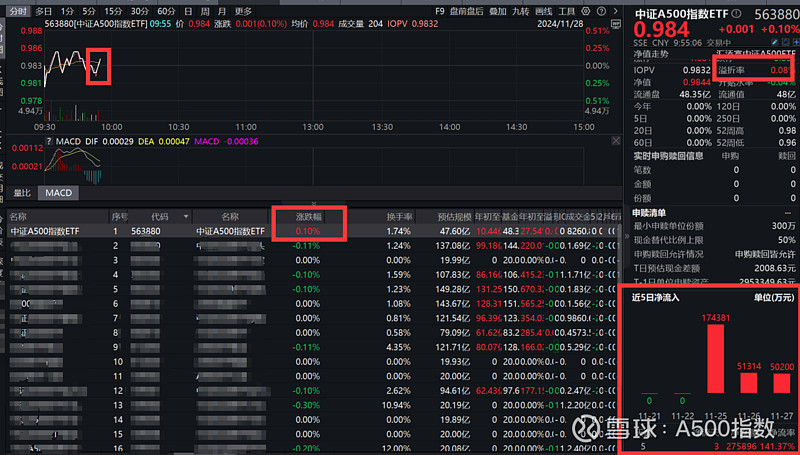Switch chart to 5分 period
Image resolution: width=800 pixels, height=455 pixels.
coord(89,11)
